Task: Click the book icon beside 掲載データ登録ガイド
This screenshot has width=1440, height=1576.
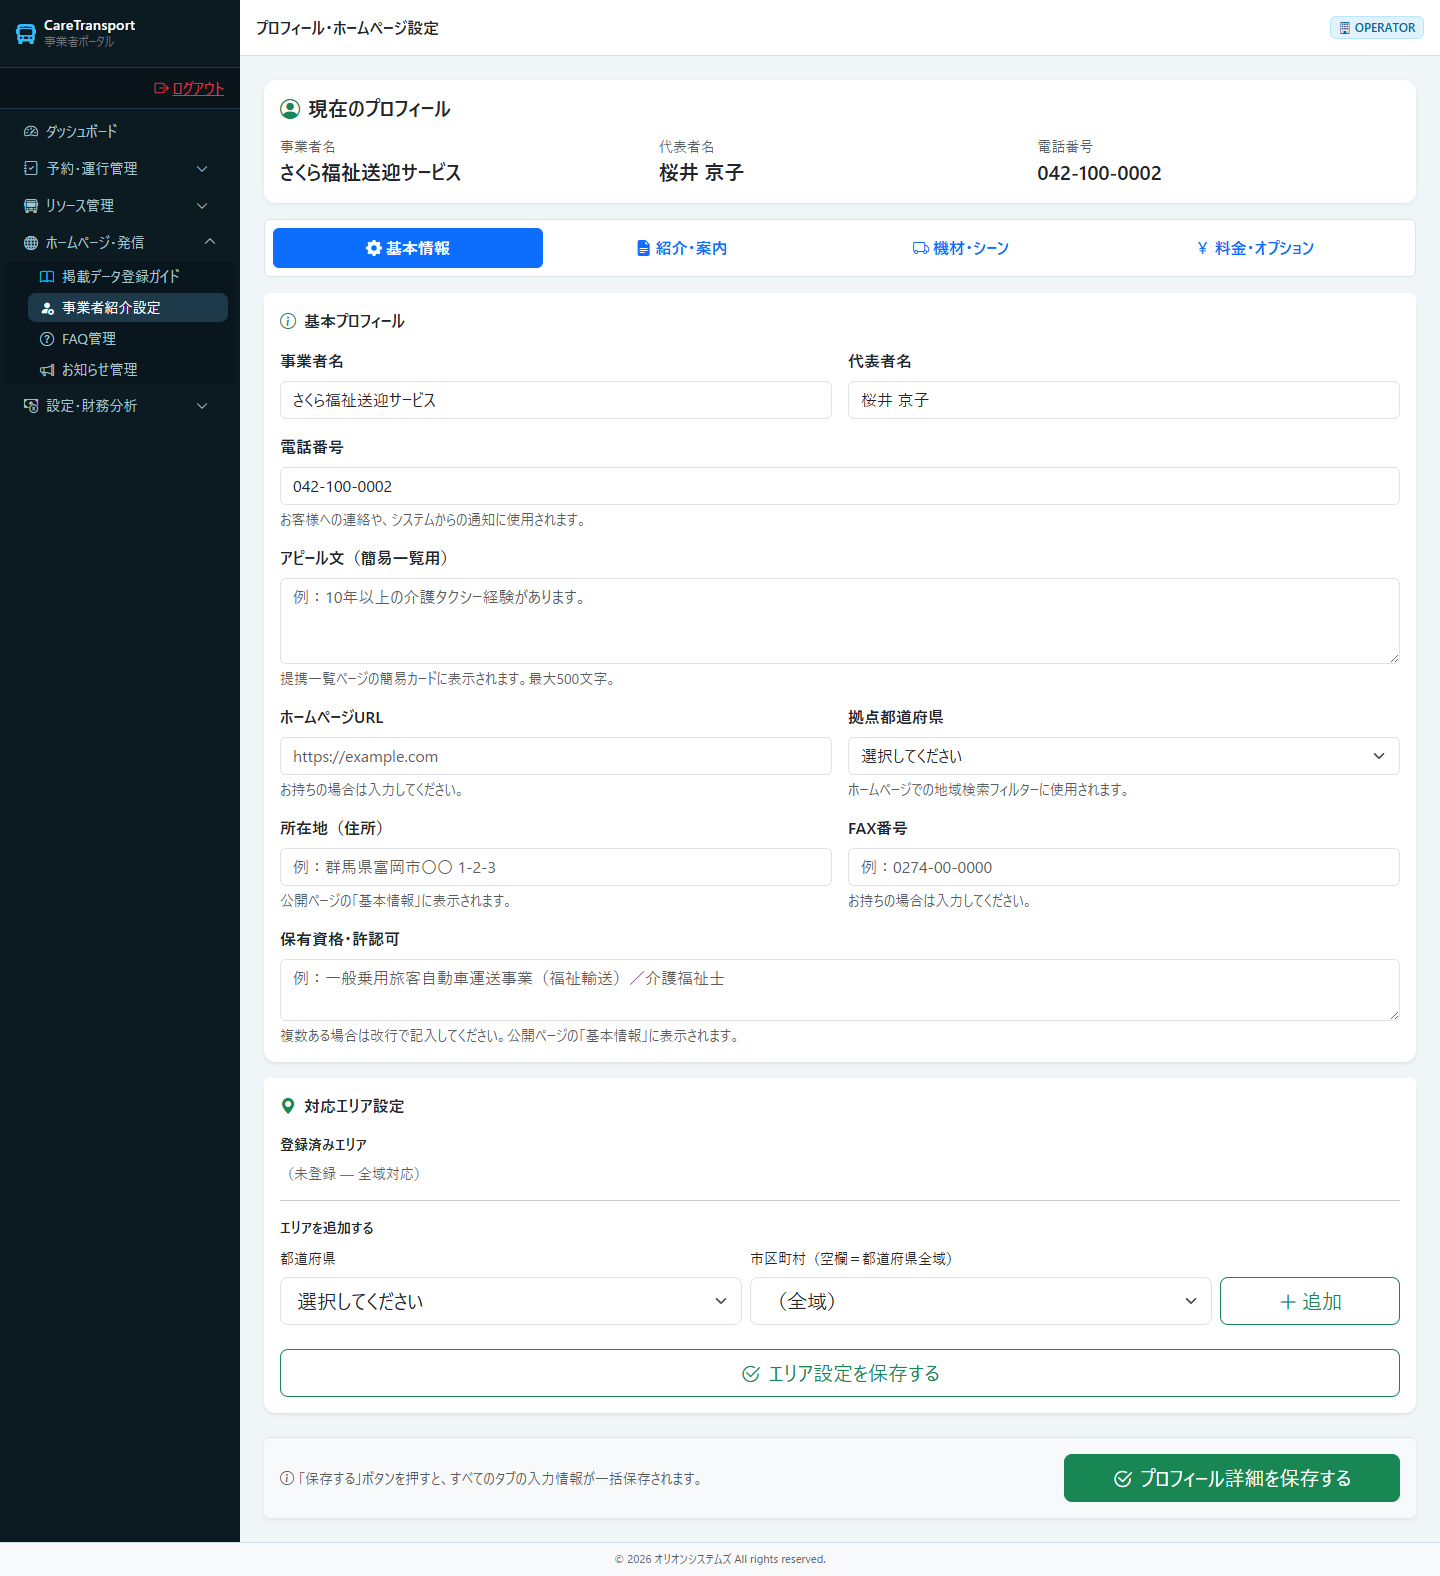Action: pyautogui.click(x=47, y=276)
